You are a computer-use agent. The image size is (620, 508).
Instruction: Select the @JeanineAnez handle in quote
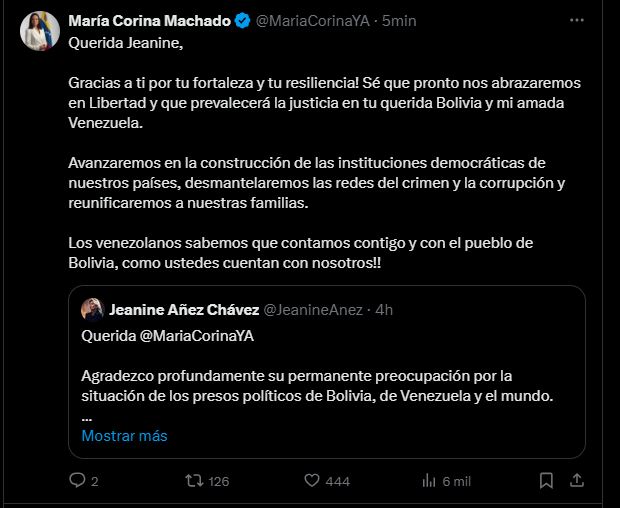pyautogui.click(x=312, y=309)
